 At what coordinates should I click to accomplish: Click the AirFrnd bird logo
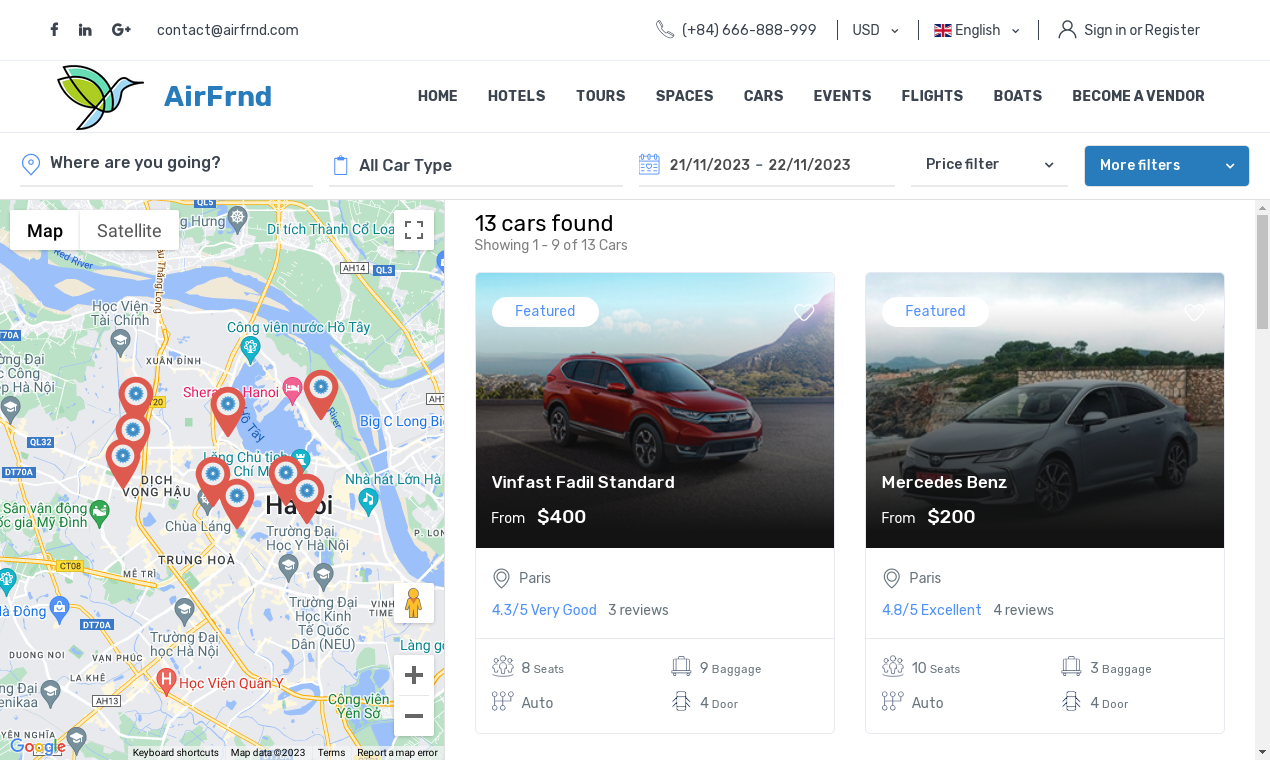coord(100,97)
